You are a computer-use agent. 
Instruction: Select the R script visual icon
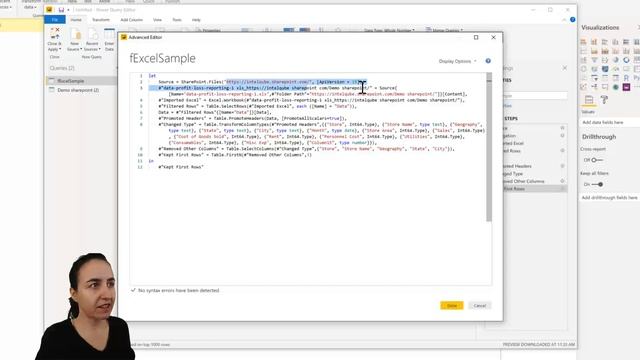(626, 78)
